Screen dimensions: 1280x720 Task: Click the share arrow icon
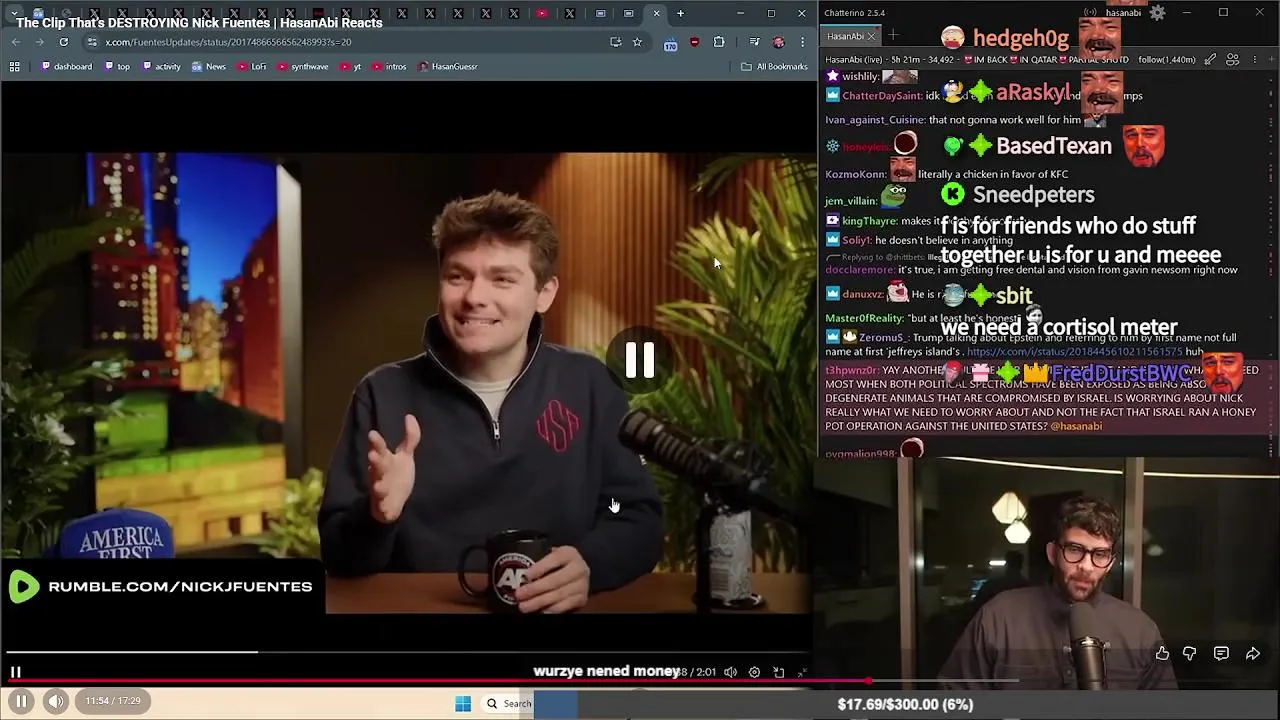tap(1253, 653)
